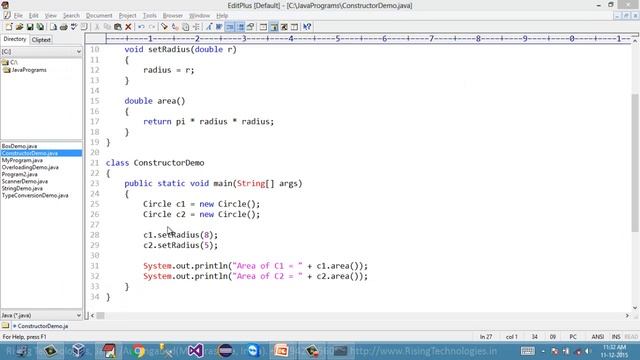This screenshot has width=640, height=360.
Task: Click the horizontal scrollbar left arrow
Action: pyautogui.click(x=92, y=315)
